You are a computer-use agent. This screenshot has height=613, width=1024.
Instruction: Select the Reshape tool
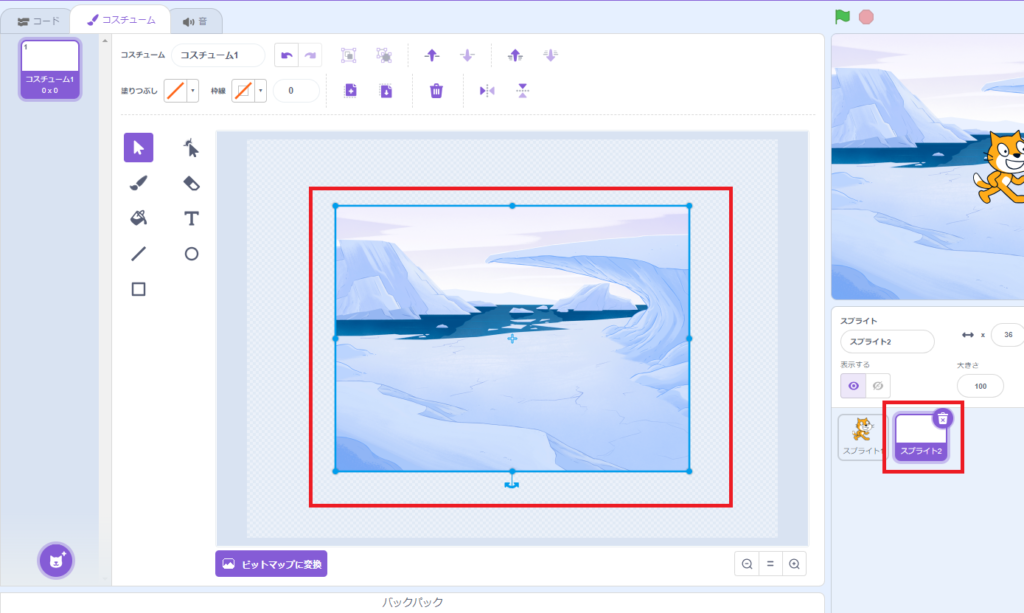coord(192,148)
